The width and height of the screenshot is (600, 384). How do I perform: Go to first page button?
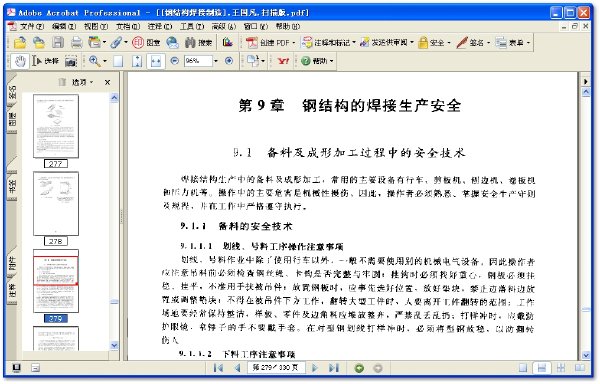(x=218, y=368)
